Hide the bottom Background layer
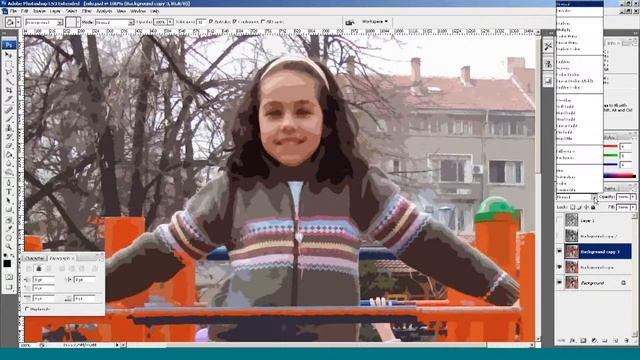Screen dimensions: 640x360 click(x=559, y=282)
